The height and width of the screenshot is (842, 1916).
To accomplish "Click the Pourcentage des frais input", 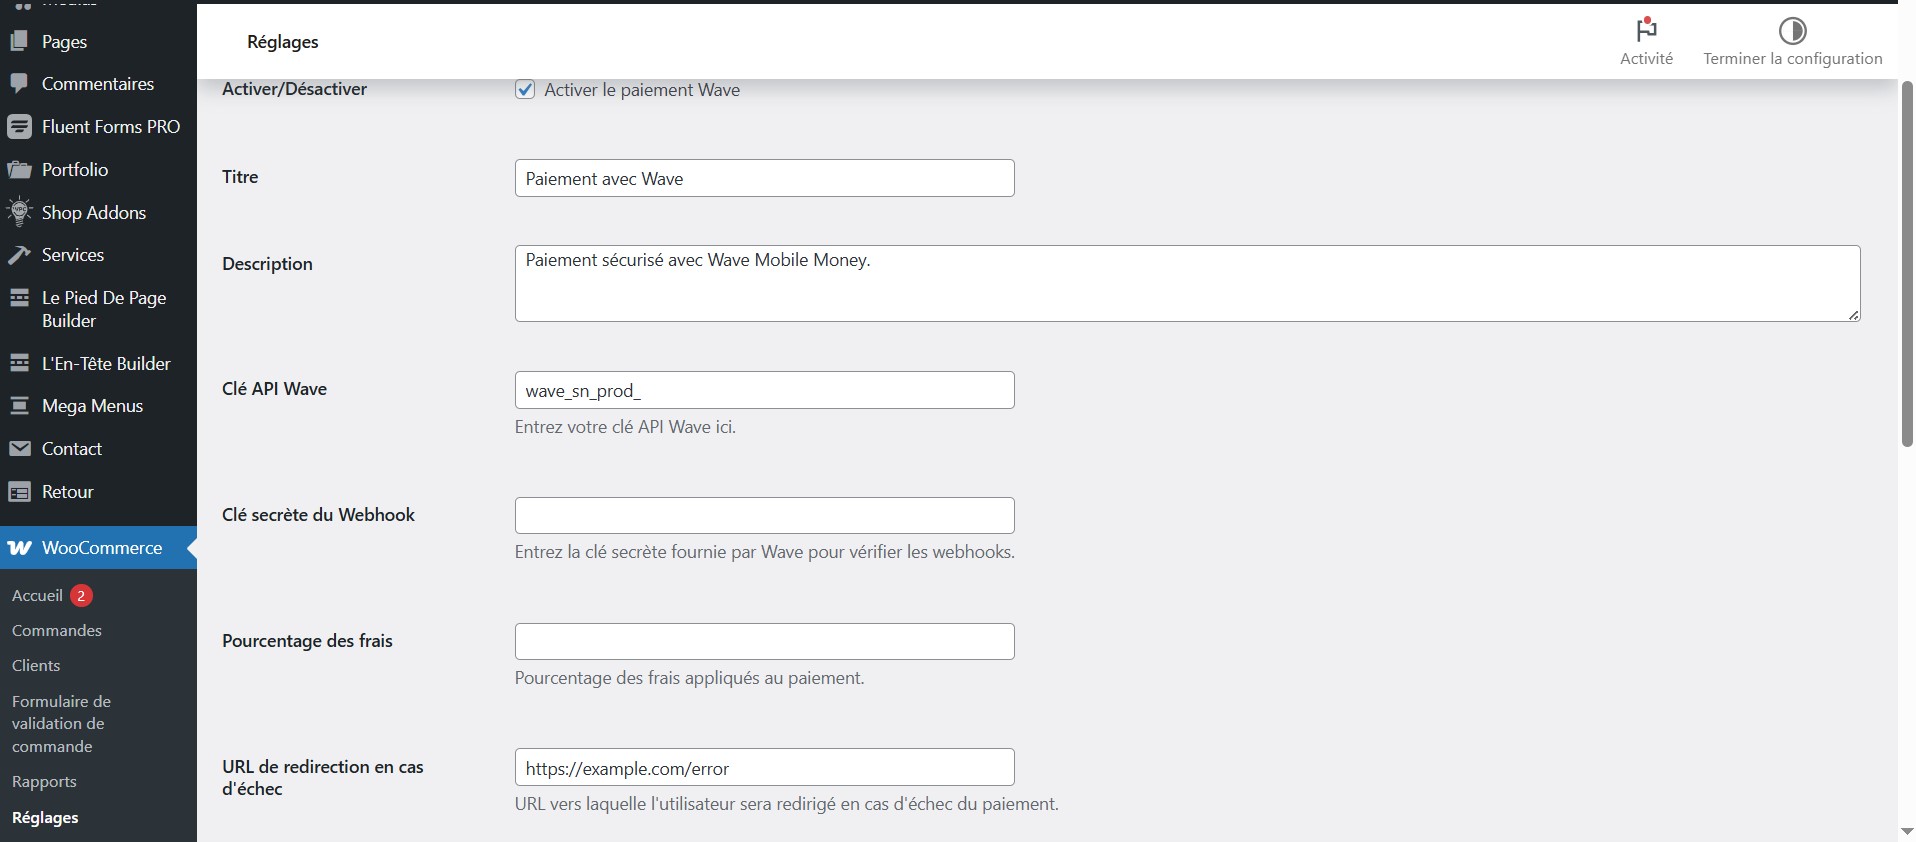I will point(764,642).
